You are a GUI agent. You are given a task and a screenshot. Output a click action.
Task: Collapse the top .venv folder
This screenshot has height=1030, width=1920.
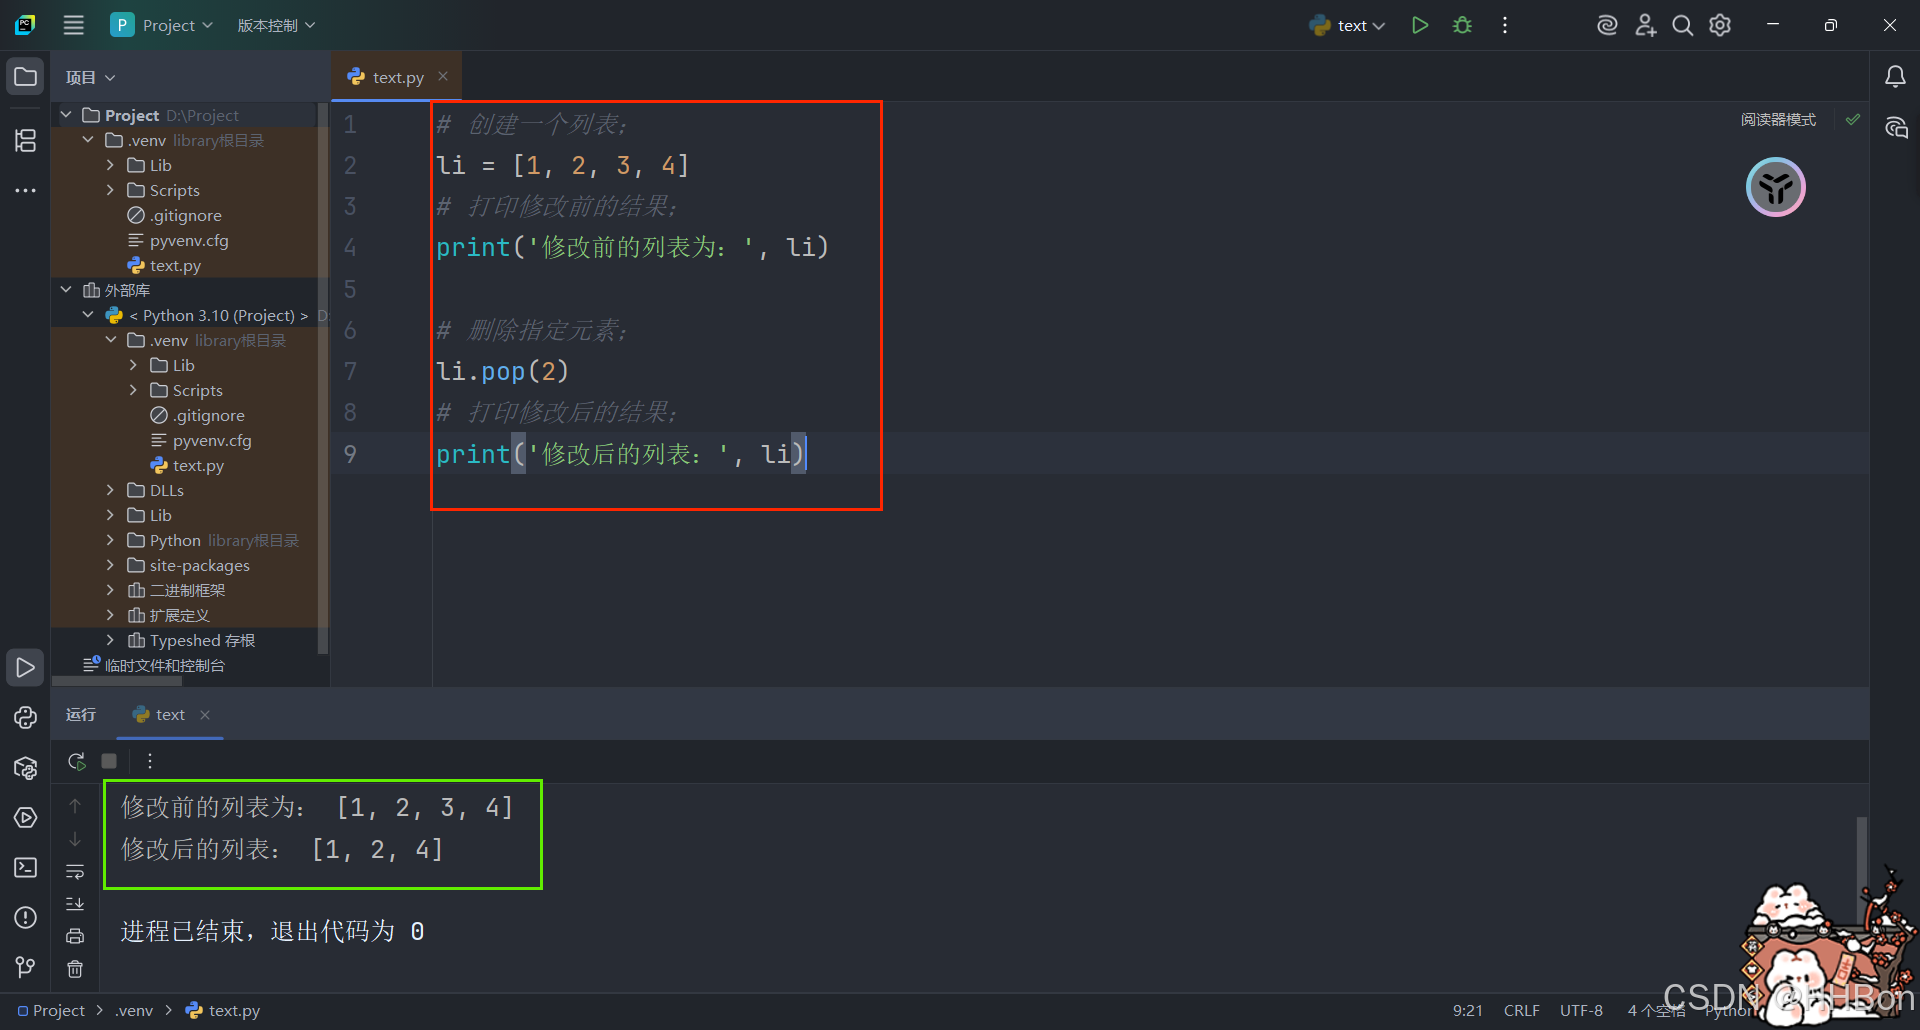(88, 140)
